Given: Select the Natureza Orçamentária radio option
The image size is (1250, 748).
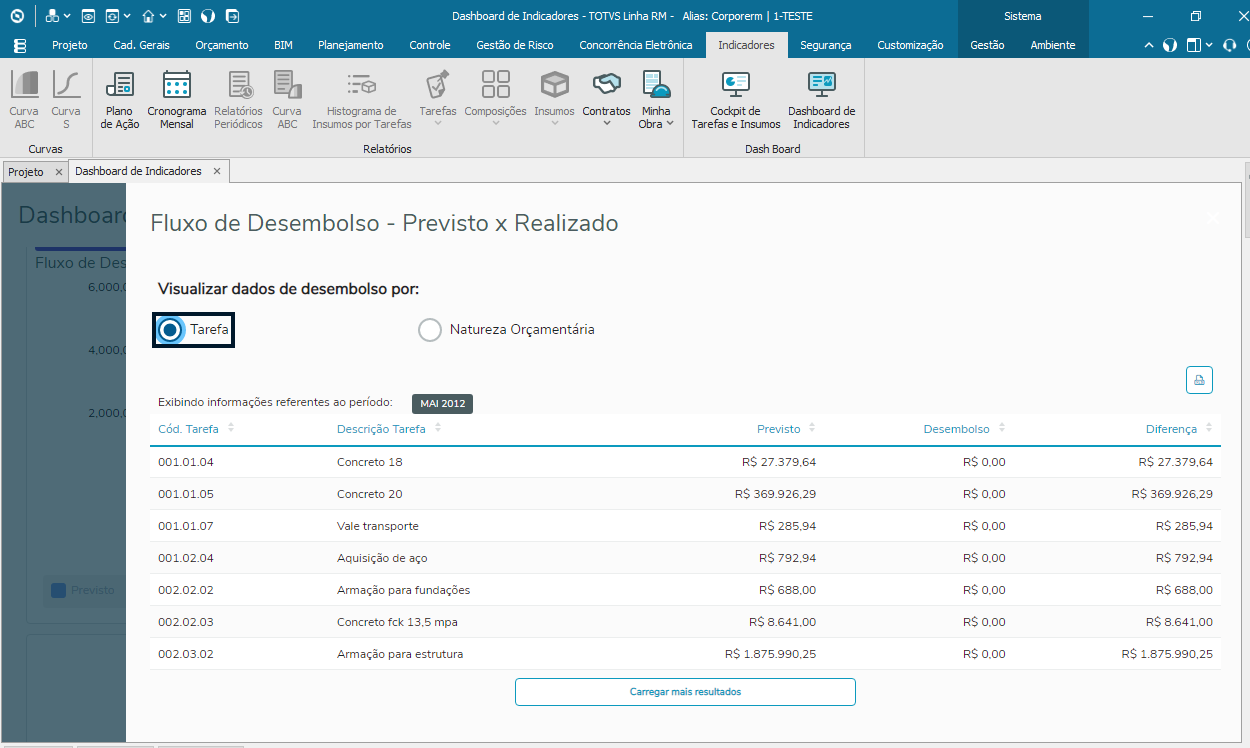Looking at the screenshot, I should point(430,329).
